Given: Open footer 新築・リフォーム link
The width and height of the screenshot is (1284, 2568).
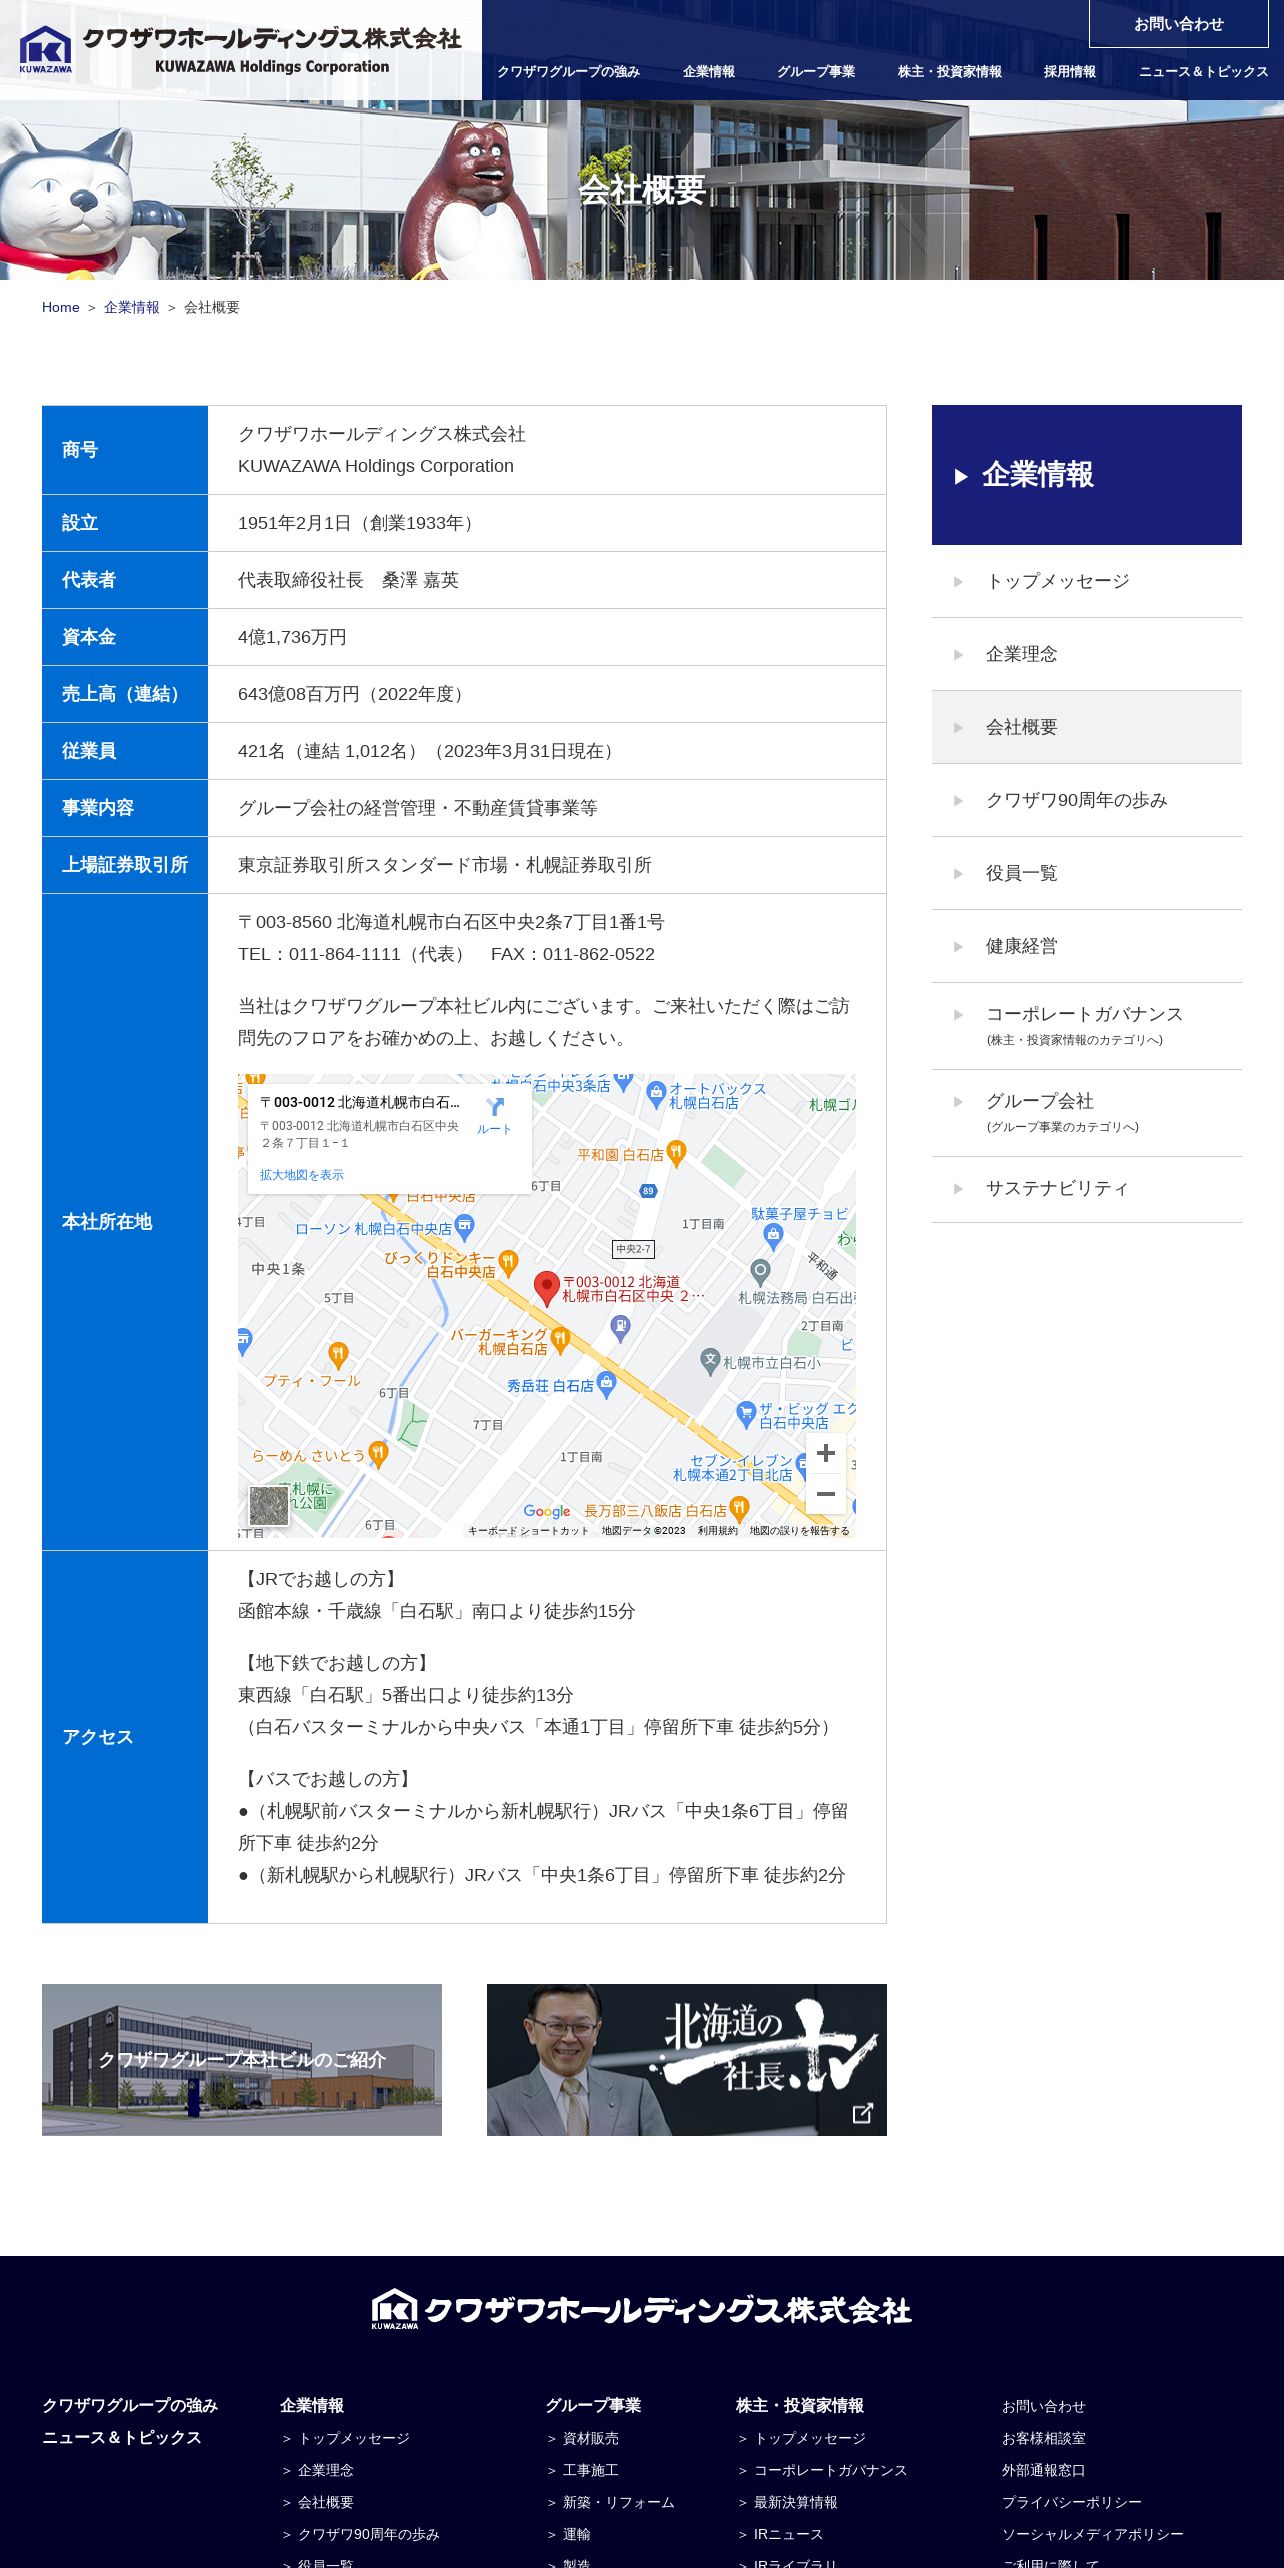Looking at the screenshot, I should tap(619, 2502).
